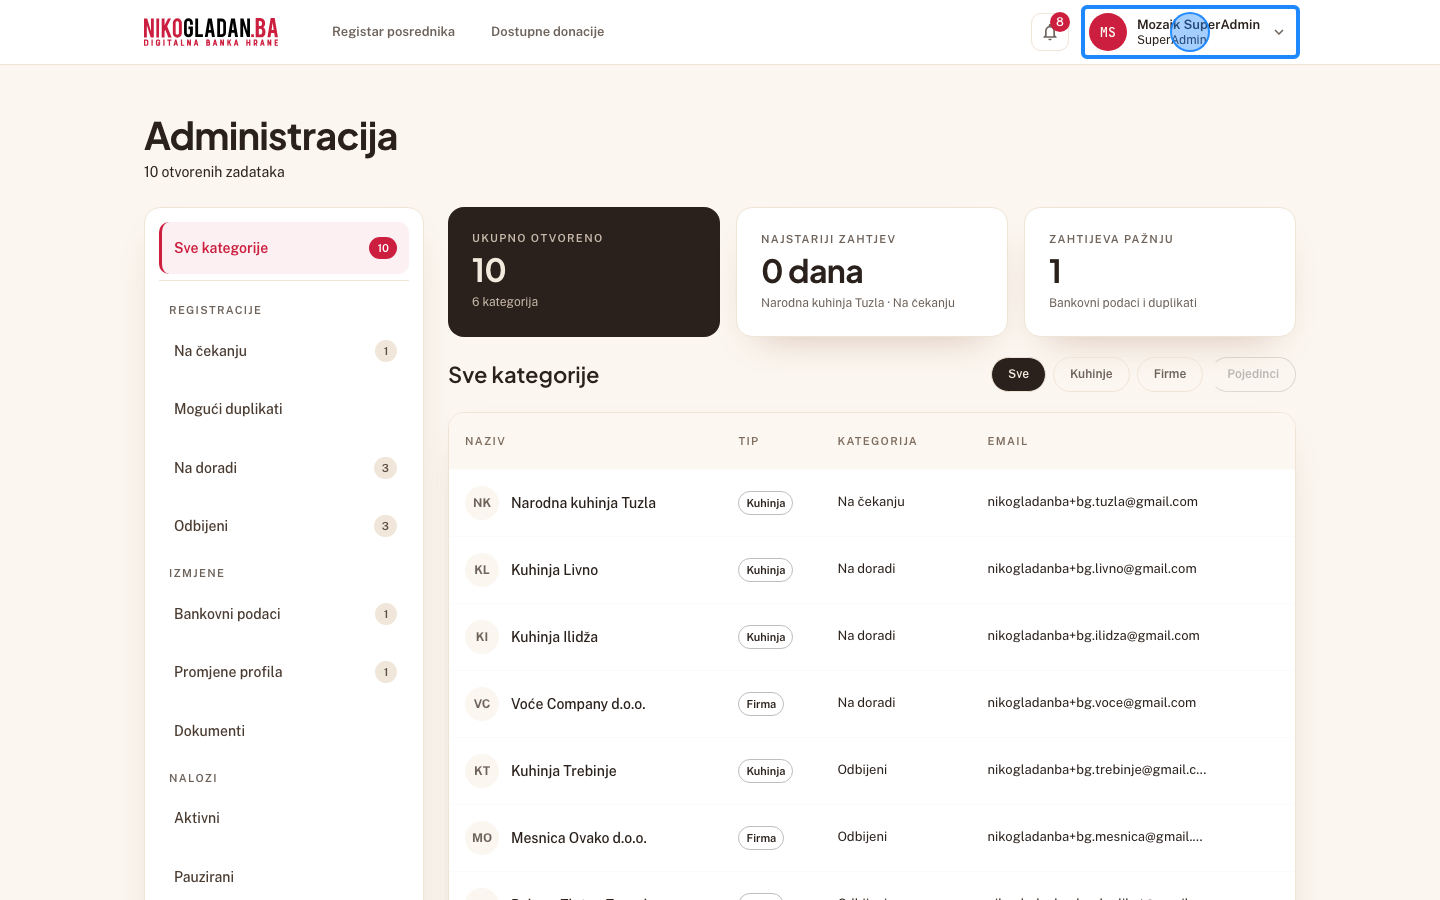
Task: Open Na čekanju registrations
Action: [x=284, y=351]
